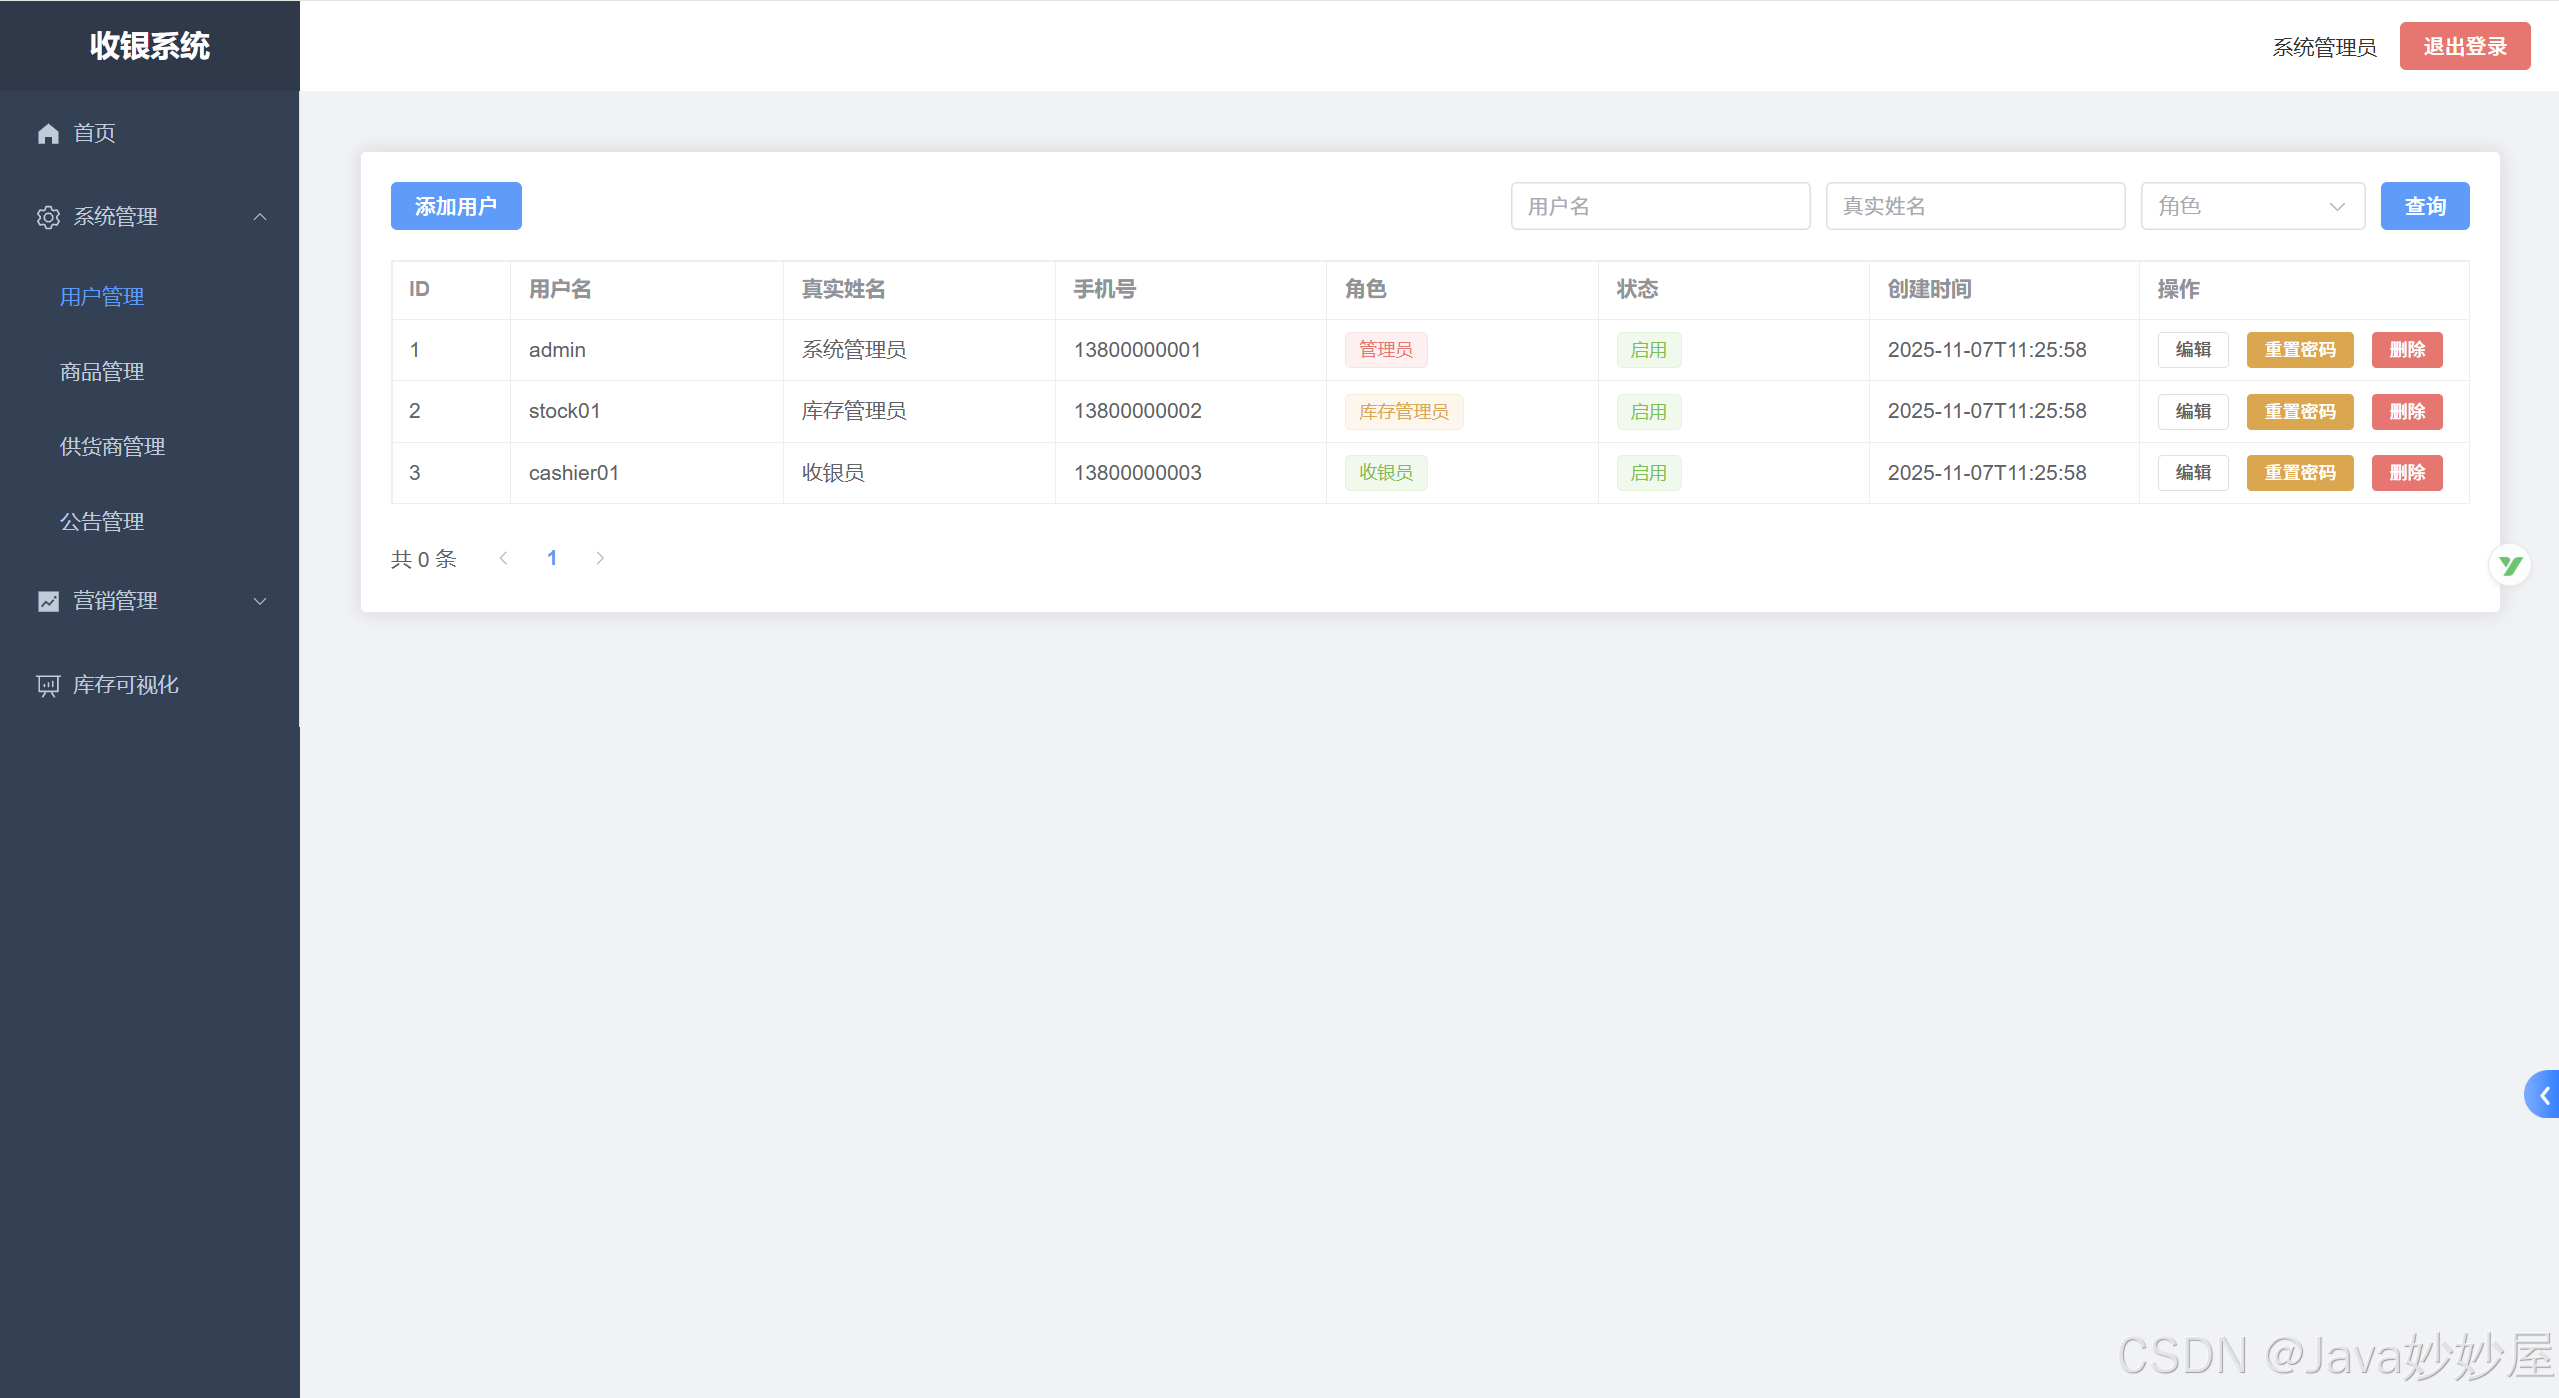Go to the next page arrow
This screenshot has height=1398, width=2559.
pyautogui.click(x=600, y=559)
